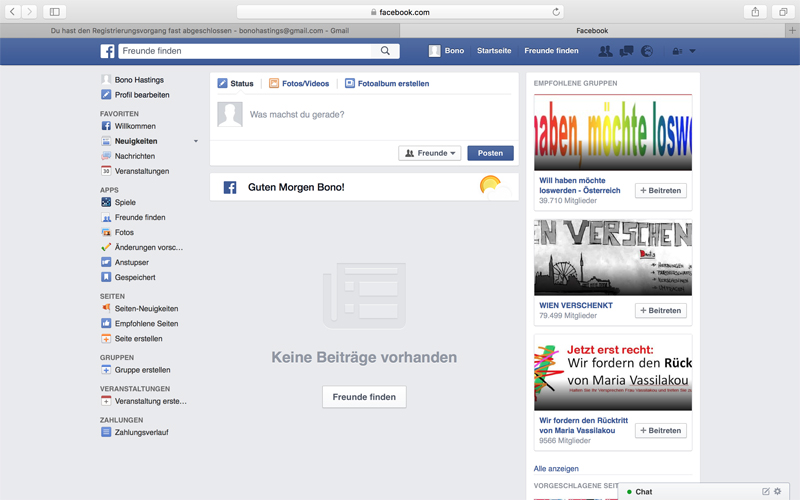Open the notifications globe icon
The image size is (800, 500).
point(647,51)
